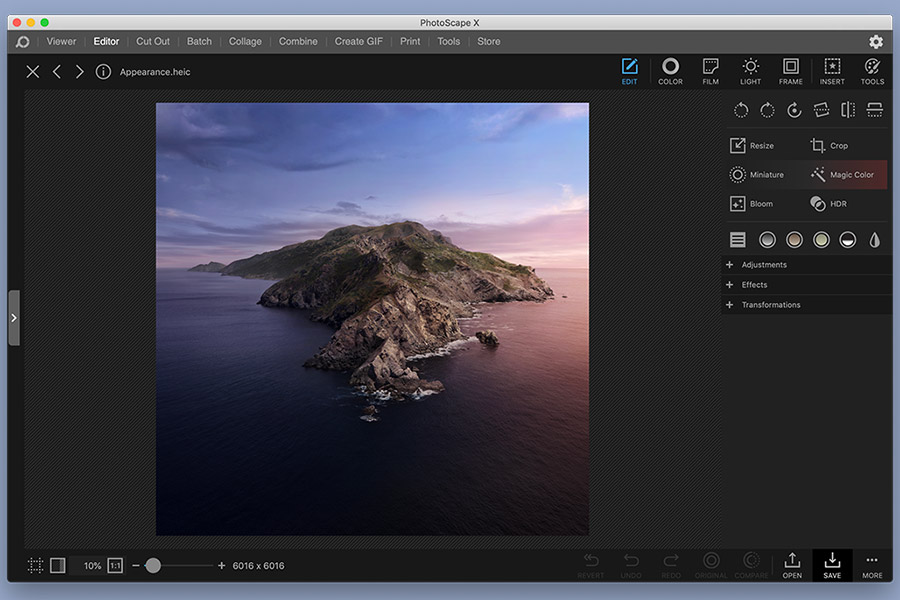The height and width of the screenshot is (600, 900).
Task: Go to previous image arrow
Action: tap(56, 72)
